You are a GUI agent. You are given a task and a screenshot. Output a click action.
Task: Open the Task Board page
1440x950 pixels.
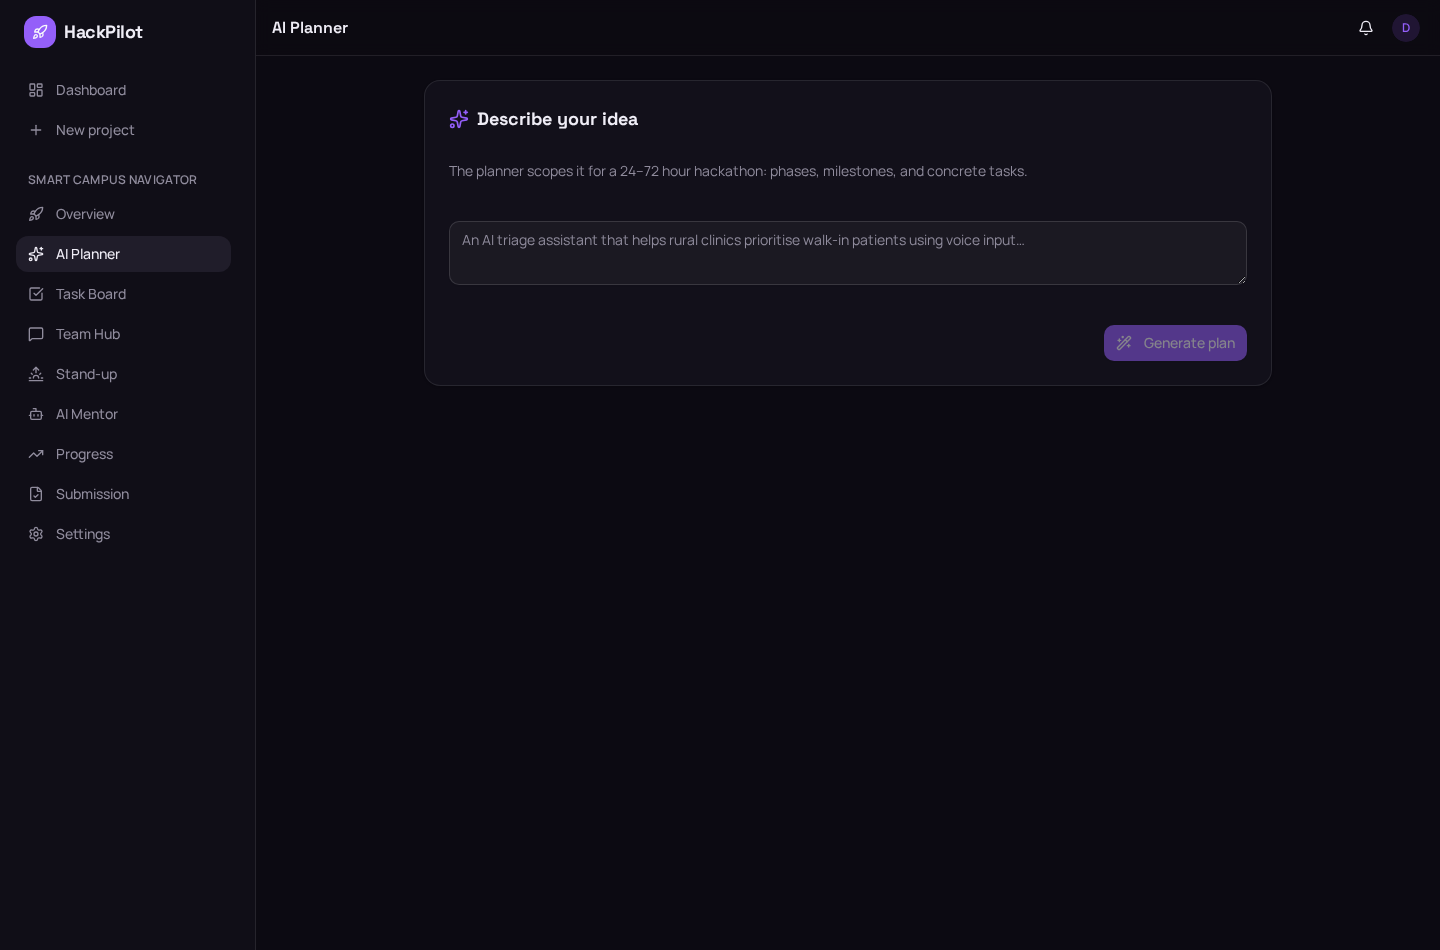pyautogui.click(x=123, y=294)
